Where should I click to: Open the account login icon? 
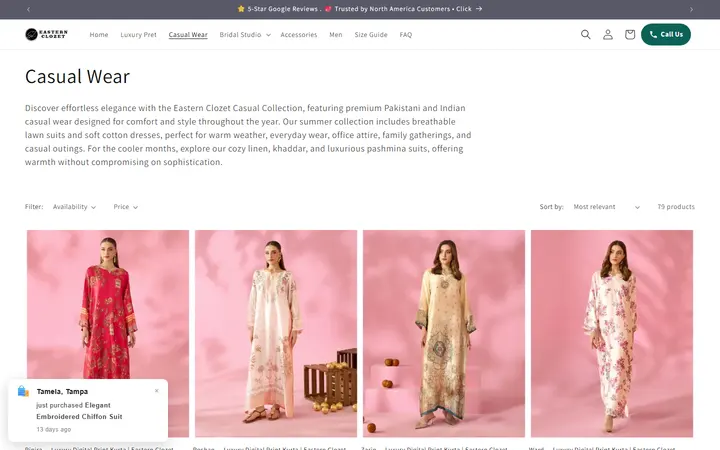click(608, 34)
